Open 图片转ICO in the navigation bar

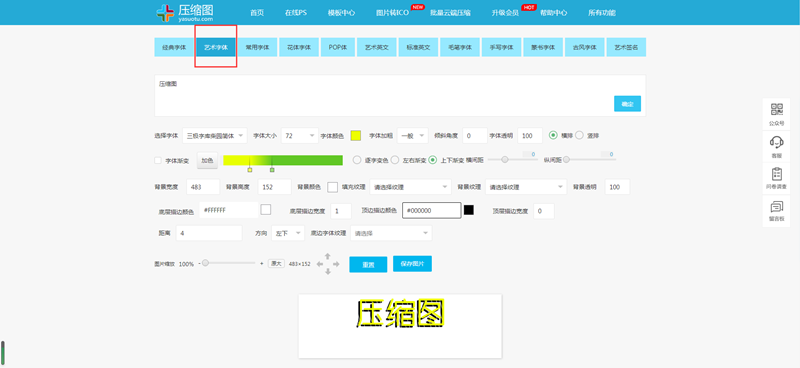tap(392, 13)
